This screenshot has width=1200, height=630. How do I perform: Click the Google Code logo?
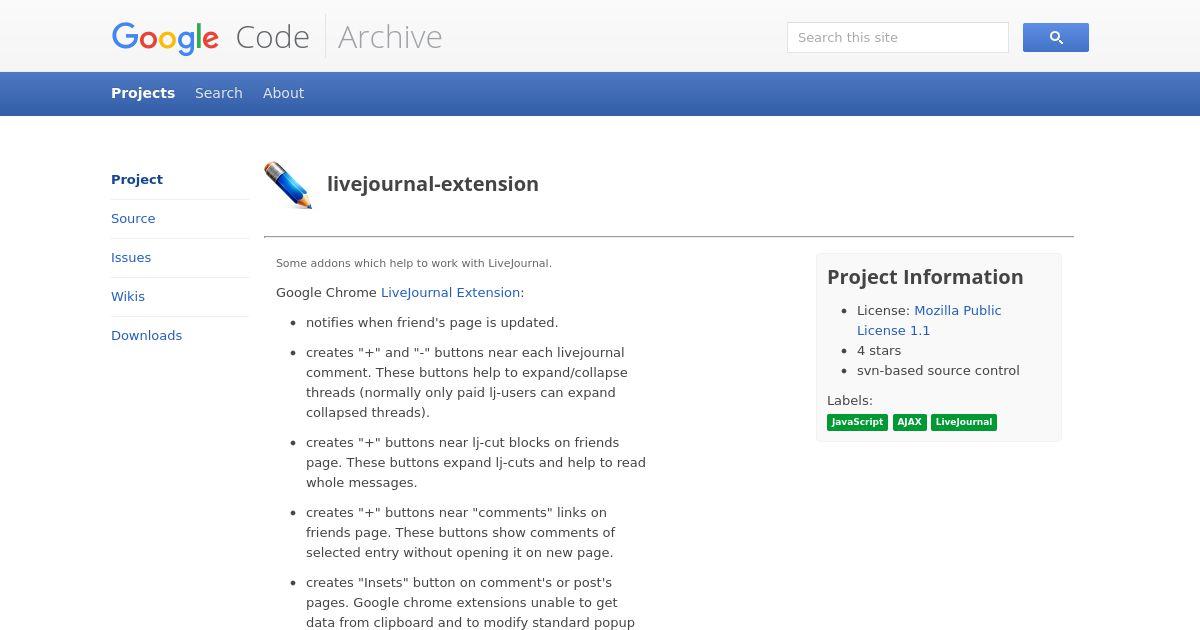211,37
